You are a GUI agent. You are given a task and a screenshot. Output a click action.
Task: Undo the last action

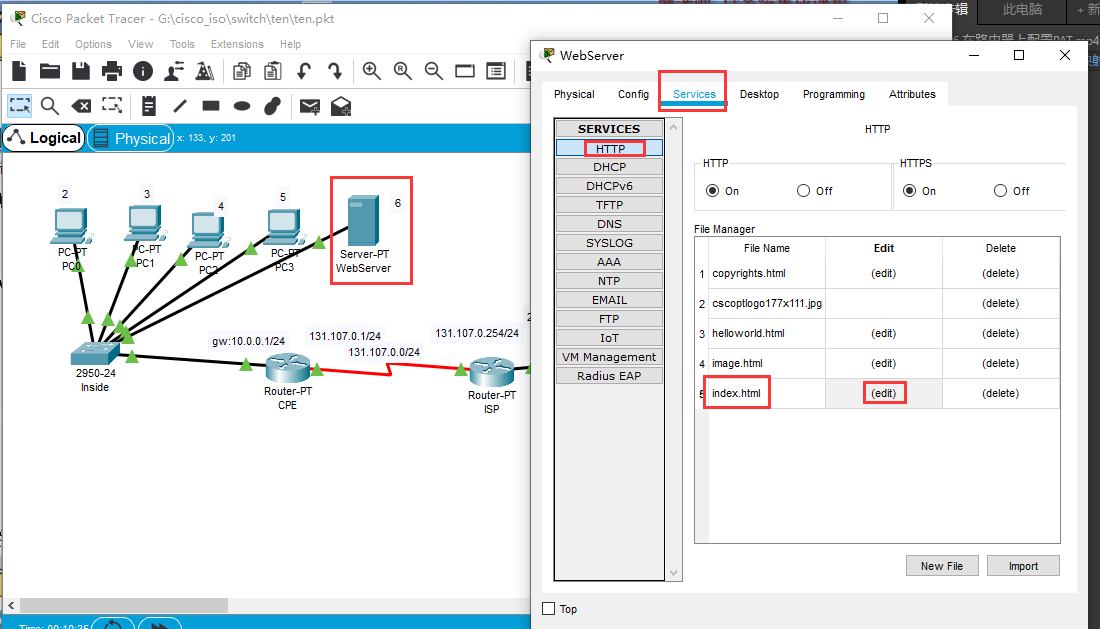coord(304,71)
